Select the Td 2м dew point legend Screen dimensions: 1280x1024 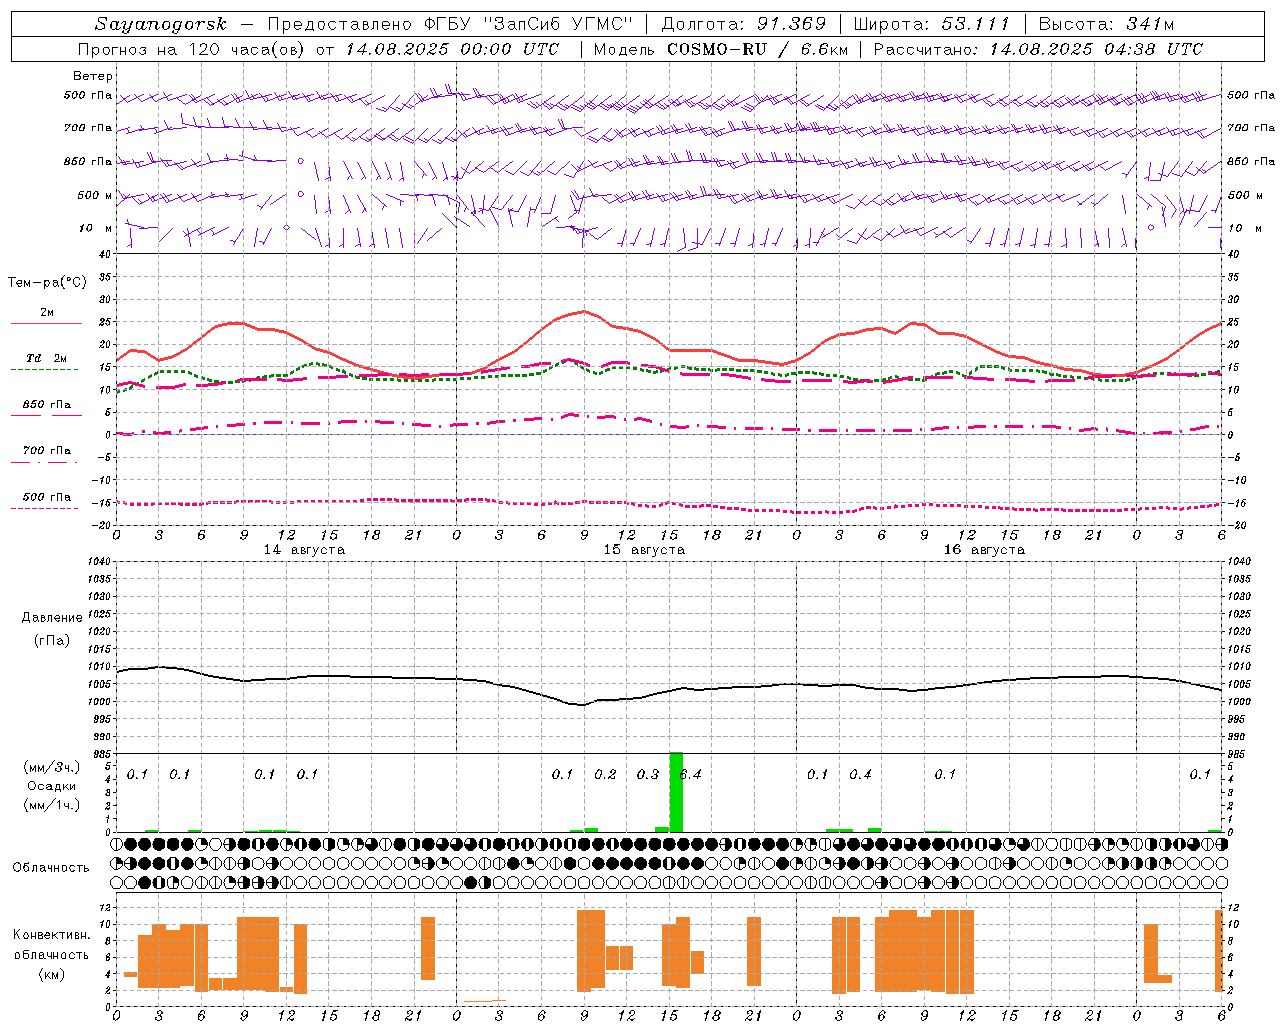coord(46,358)
